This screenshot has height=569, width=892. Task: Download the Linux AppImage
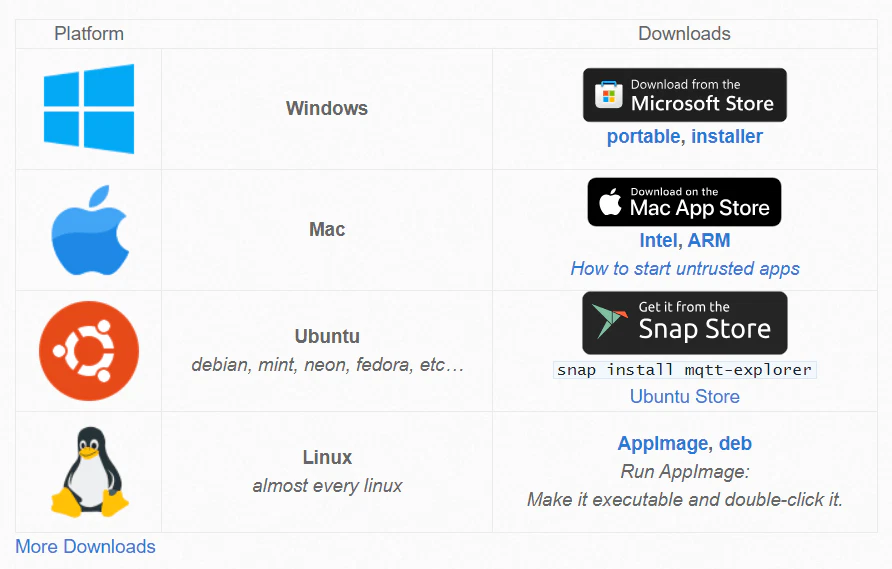pos(663,444)
